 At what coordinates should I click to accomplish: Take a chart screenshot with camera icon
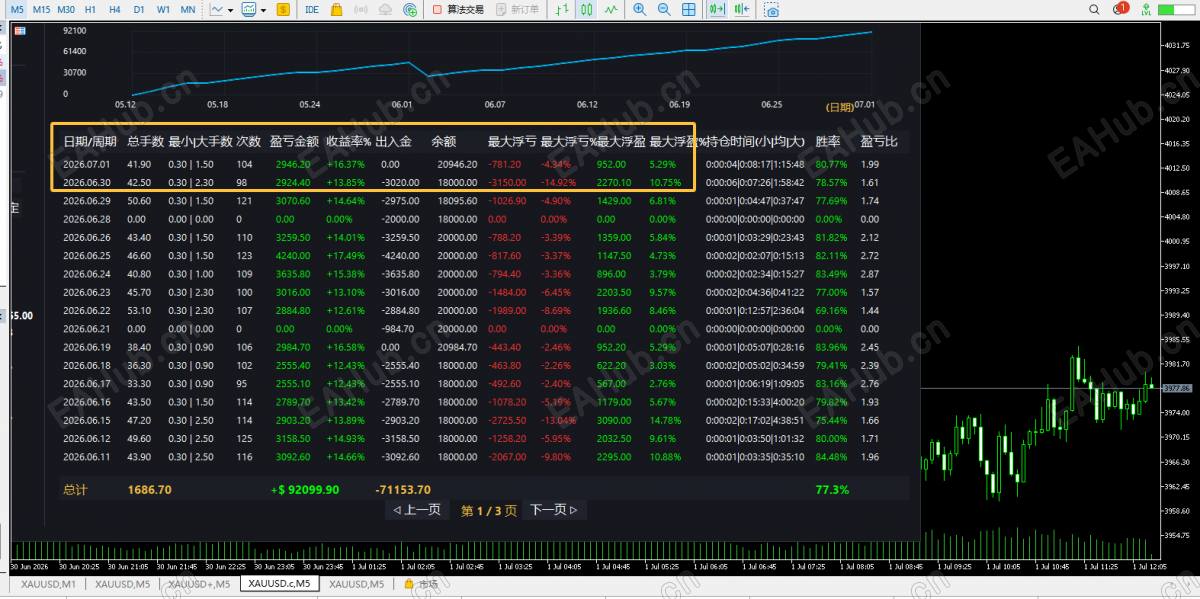tap(771, 9)
